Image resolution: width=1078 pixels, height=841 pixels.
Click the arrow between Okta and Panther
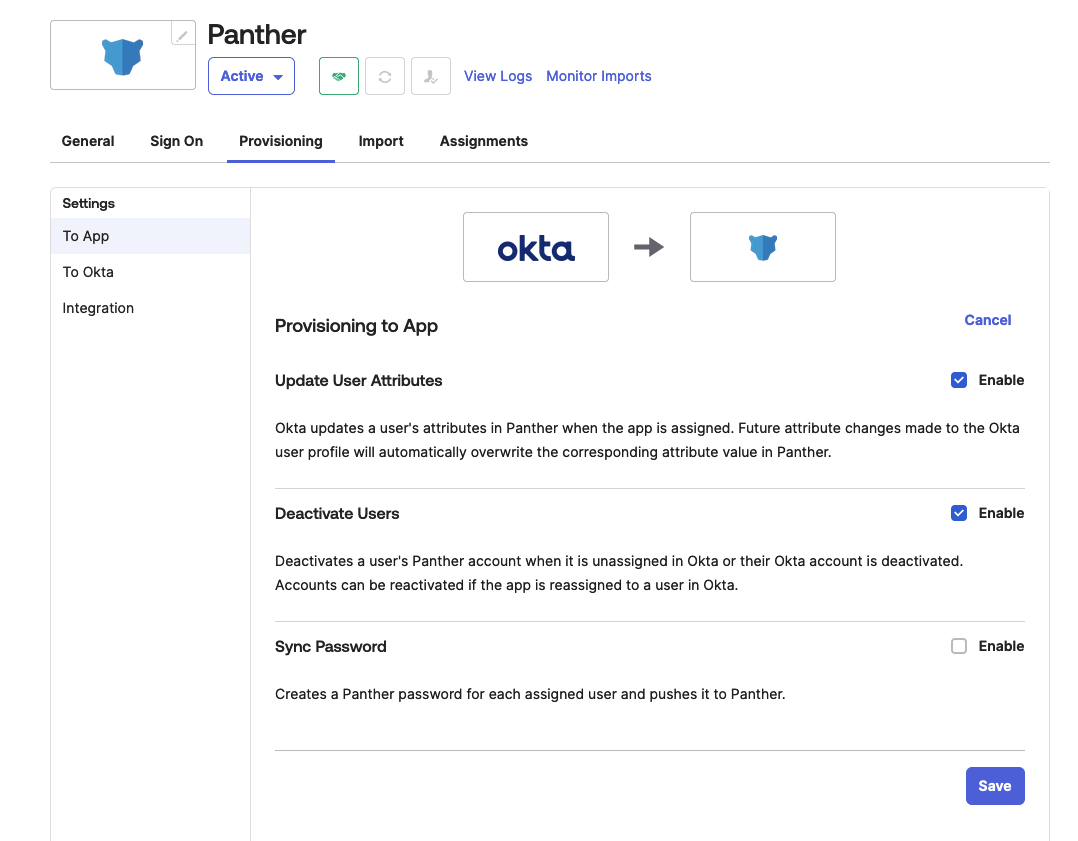pyautogui.click(x=648, y=247)
